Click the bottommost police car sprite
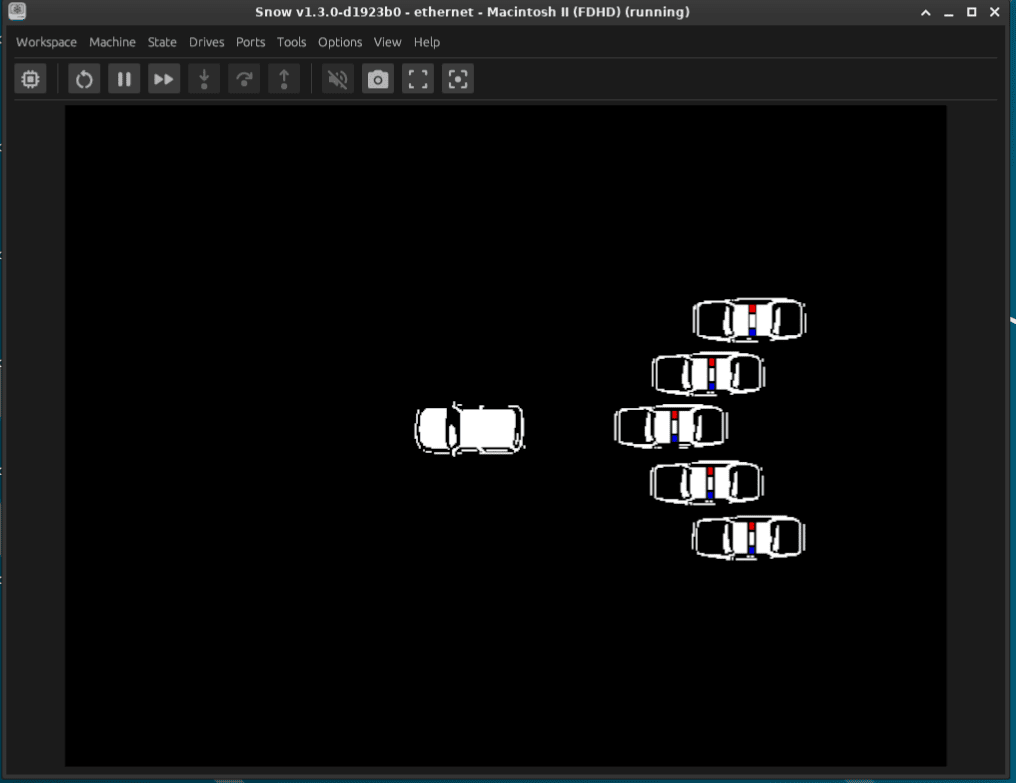This screenshot has height=783, width=1016. [x=748, y=537]
